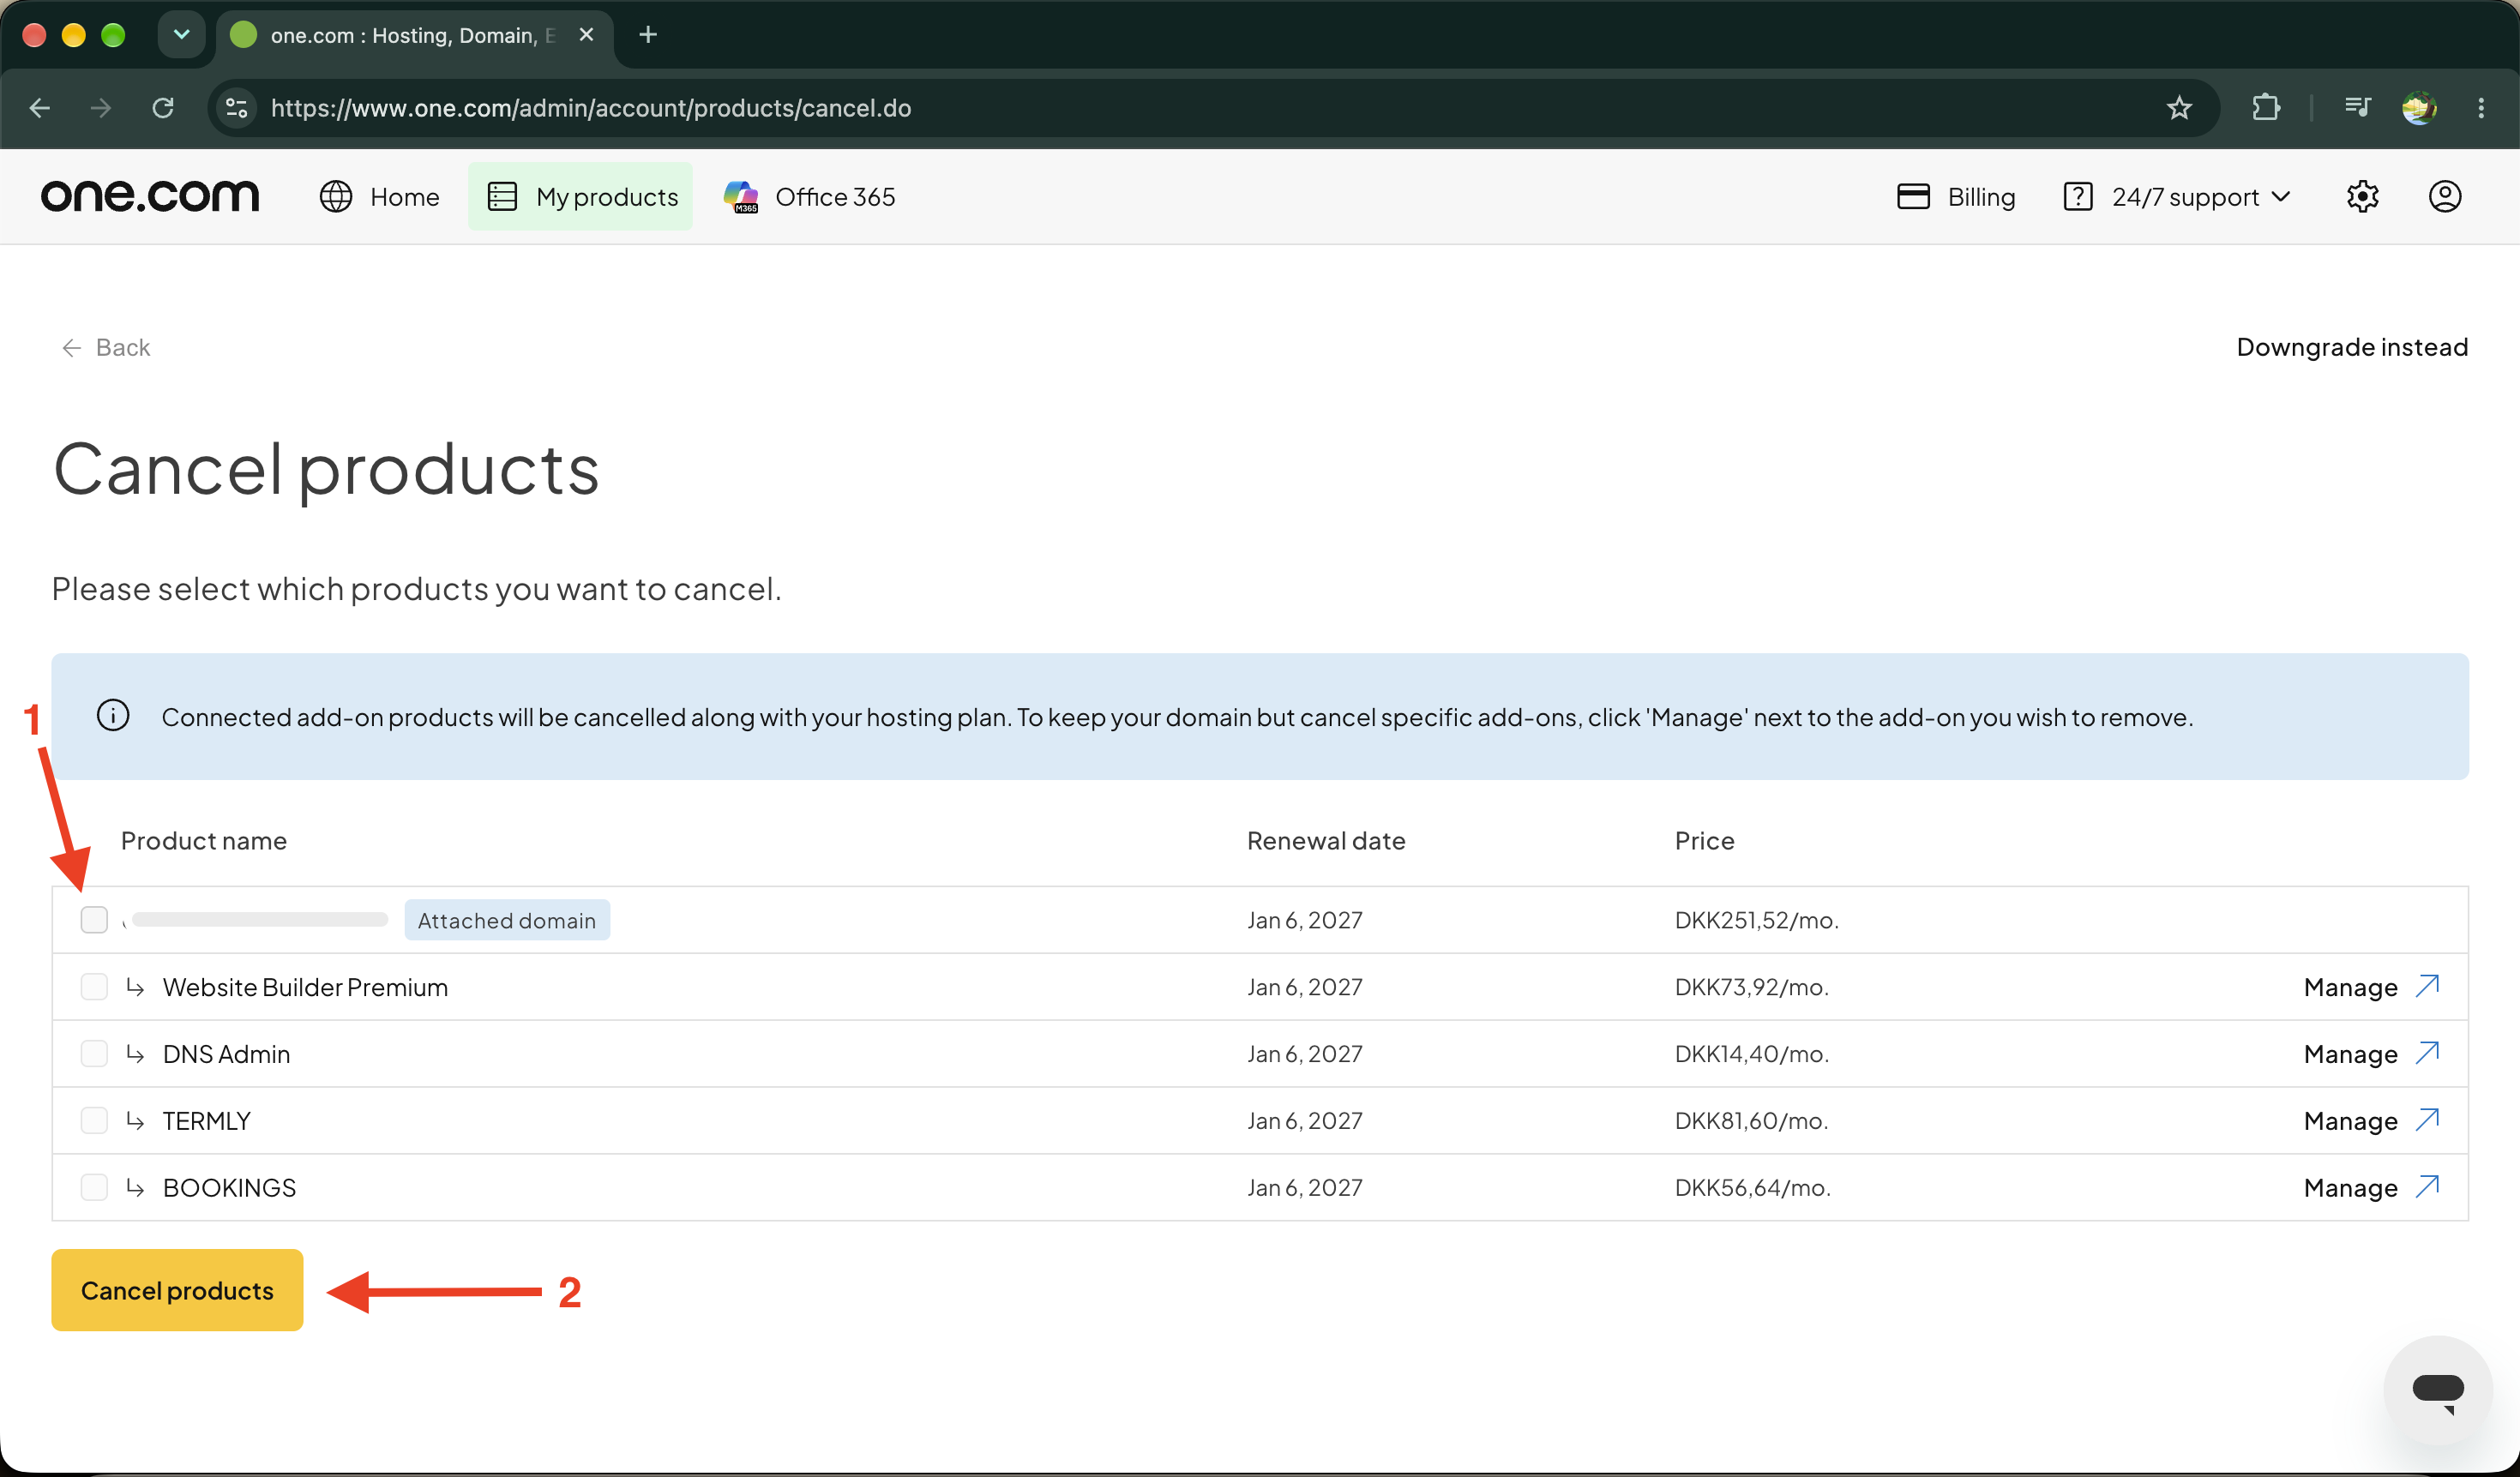Reload the page

click(163, 108)
